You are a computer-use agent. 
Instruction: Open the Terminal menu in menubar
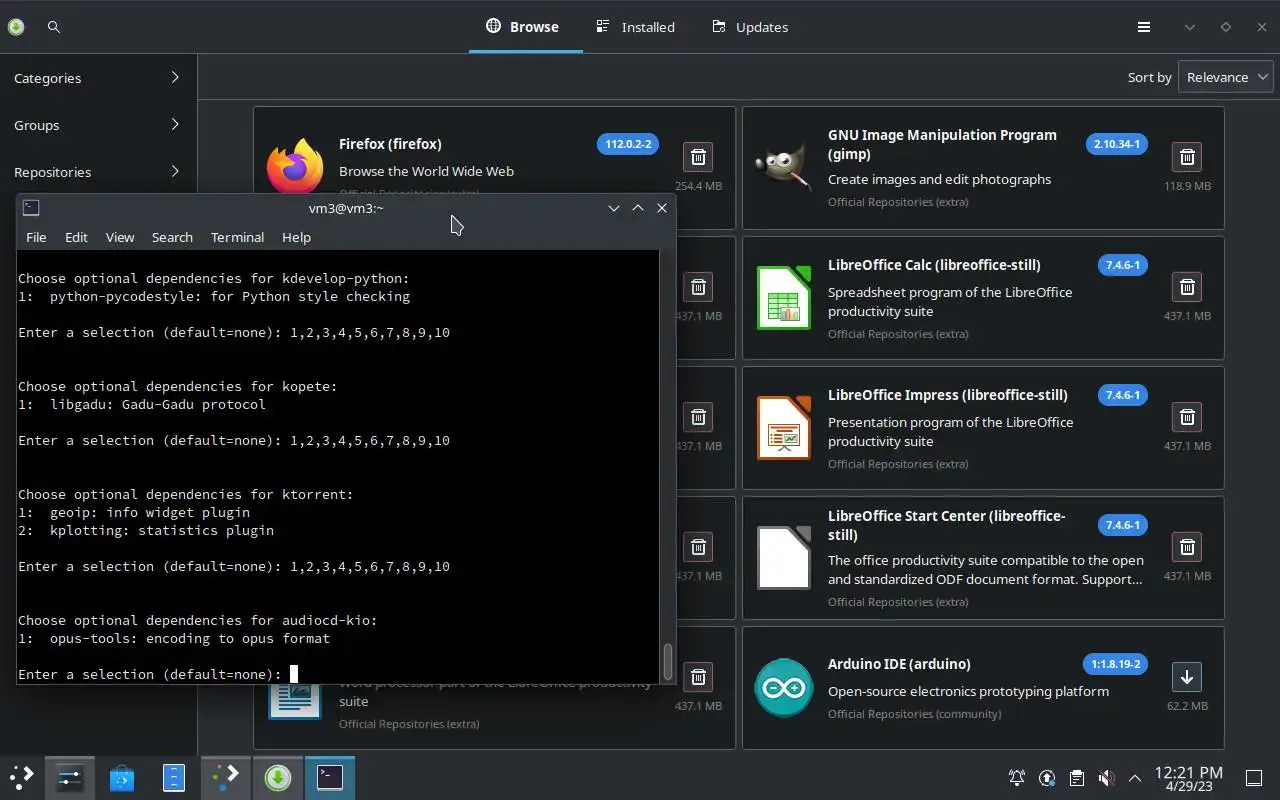(237, 237)
